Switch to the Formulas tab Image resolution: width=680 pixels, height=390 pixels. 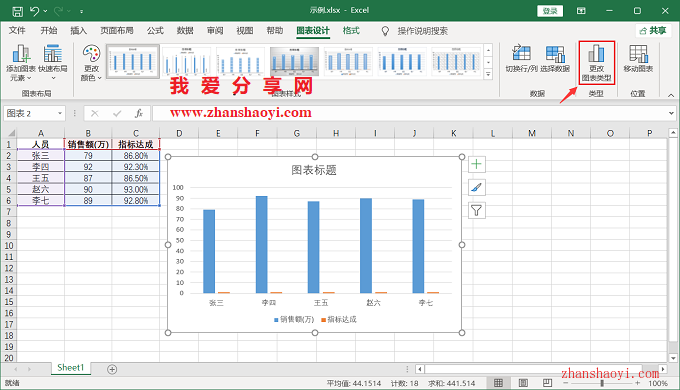coord(155,30)
